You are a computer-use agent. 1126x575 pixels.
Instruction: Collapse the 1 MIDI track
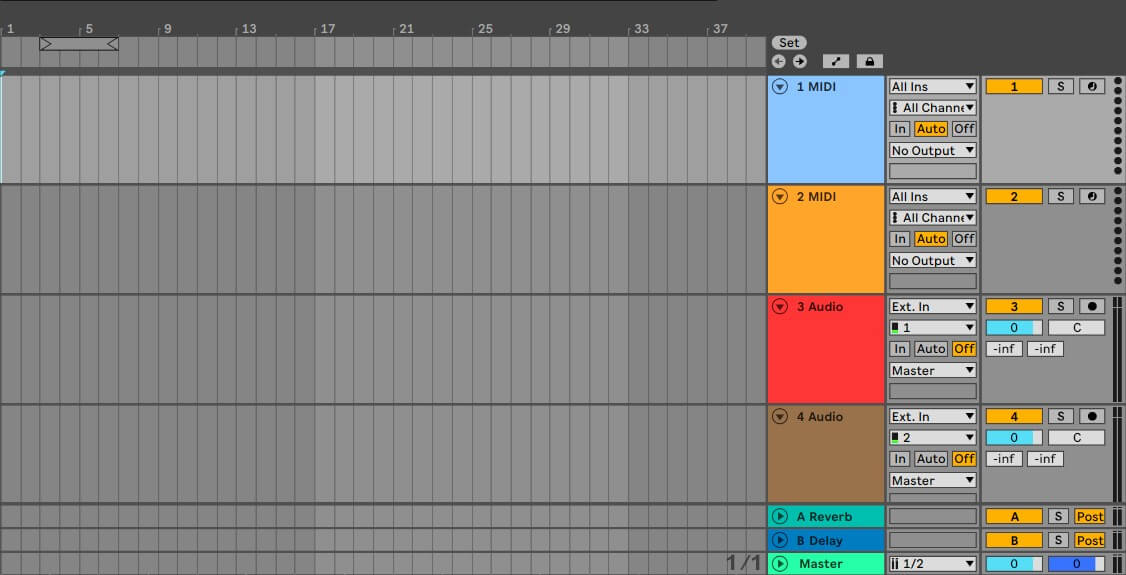point(780,87)
